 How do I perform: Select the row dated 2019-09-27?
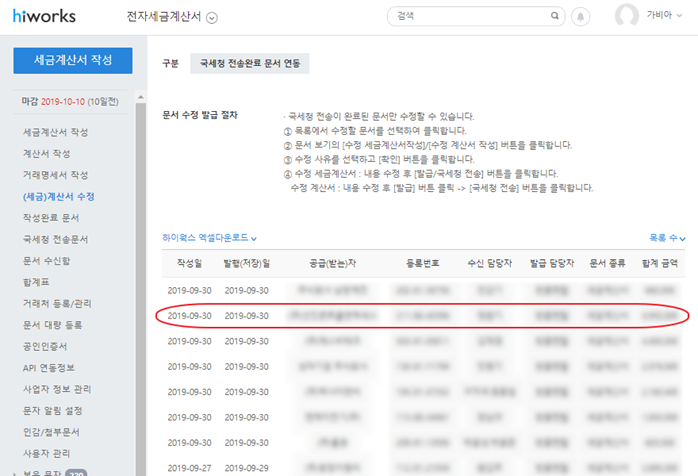tap(423, 468)
